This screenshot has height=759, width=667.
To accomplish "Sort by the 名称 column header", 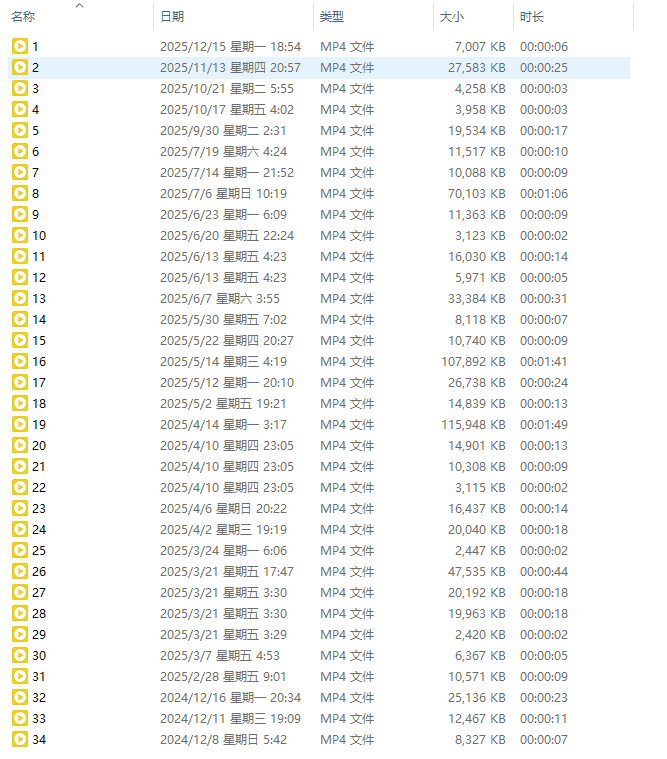I will [24, 17].
